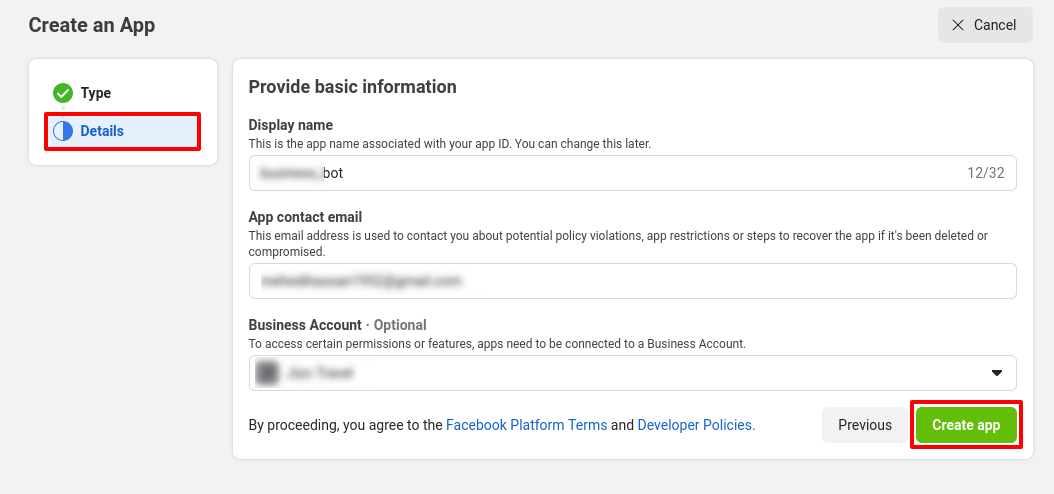
Task: Click the blurred business account avatar
Action: pyautogui.click(x=267, y=373)
